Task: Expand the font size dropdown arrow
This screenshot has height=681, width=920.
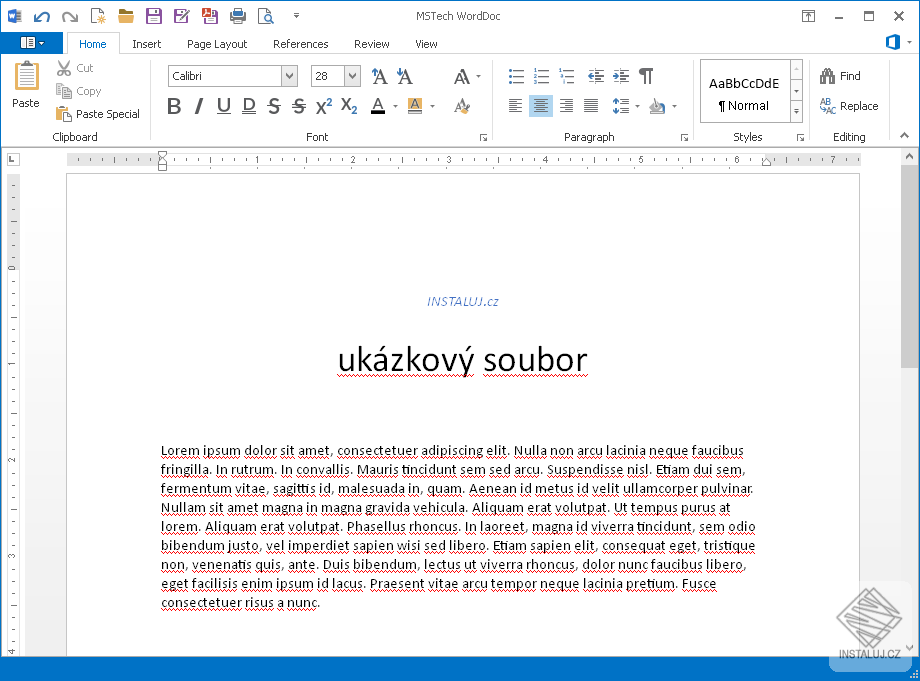Action: (352, 76)
